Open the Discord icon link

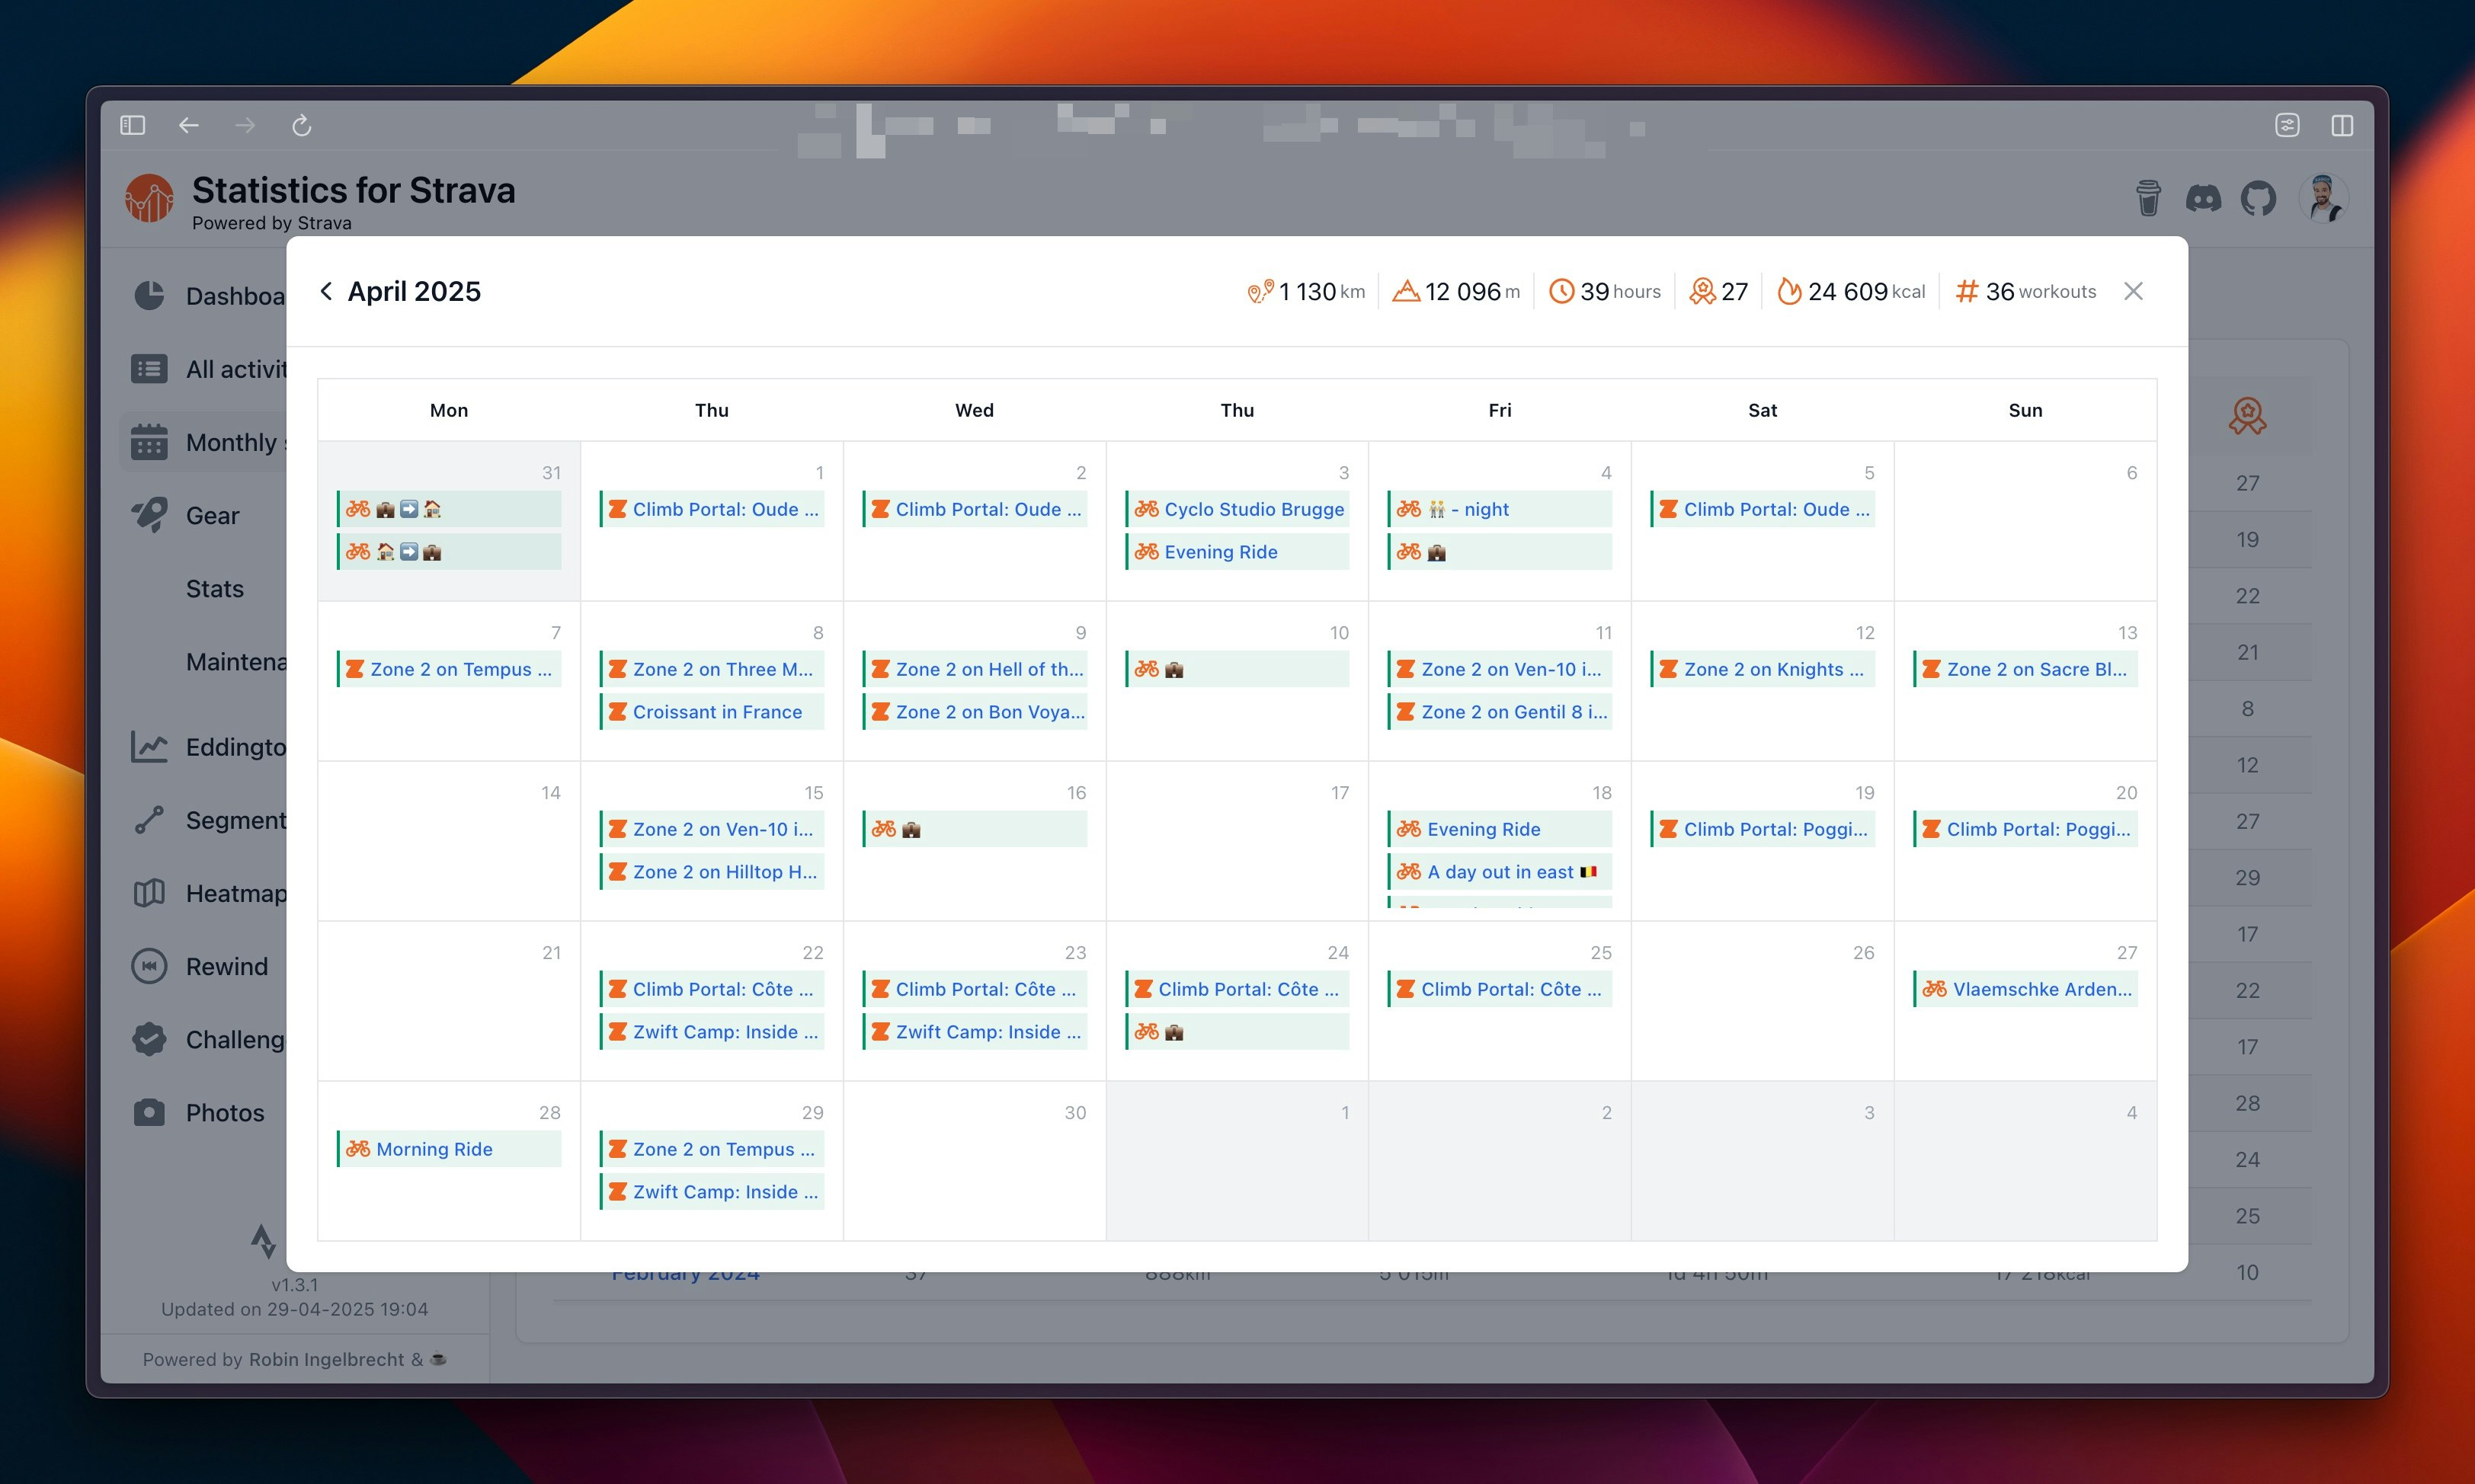point(2203,198)
